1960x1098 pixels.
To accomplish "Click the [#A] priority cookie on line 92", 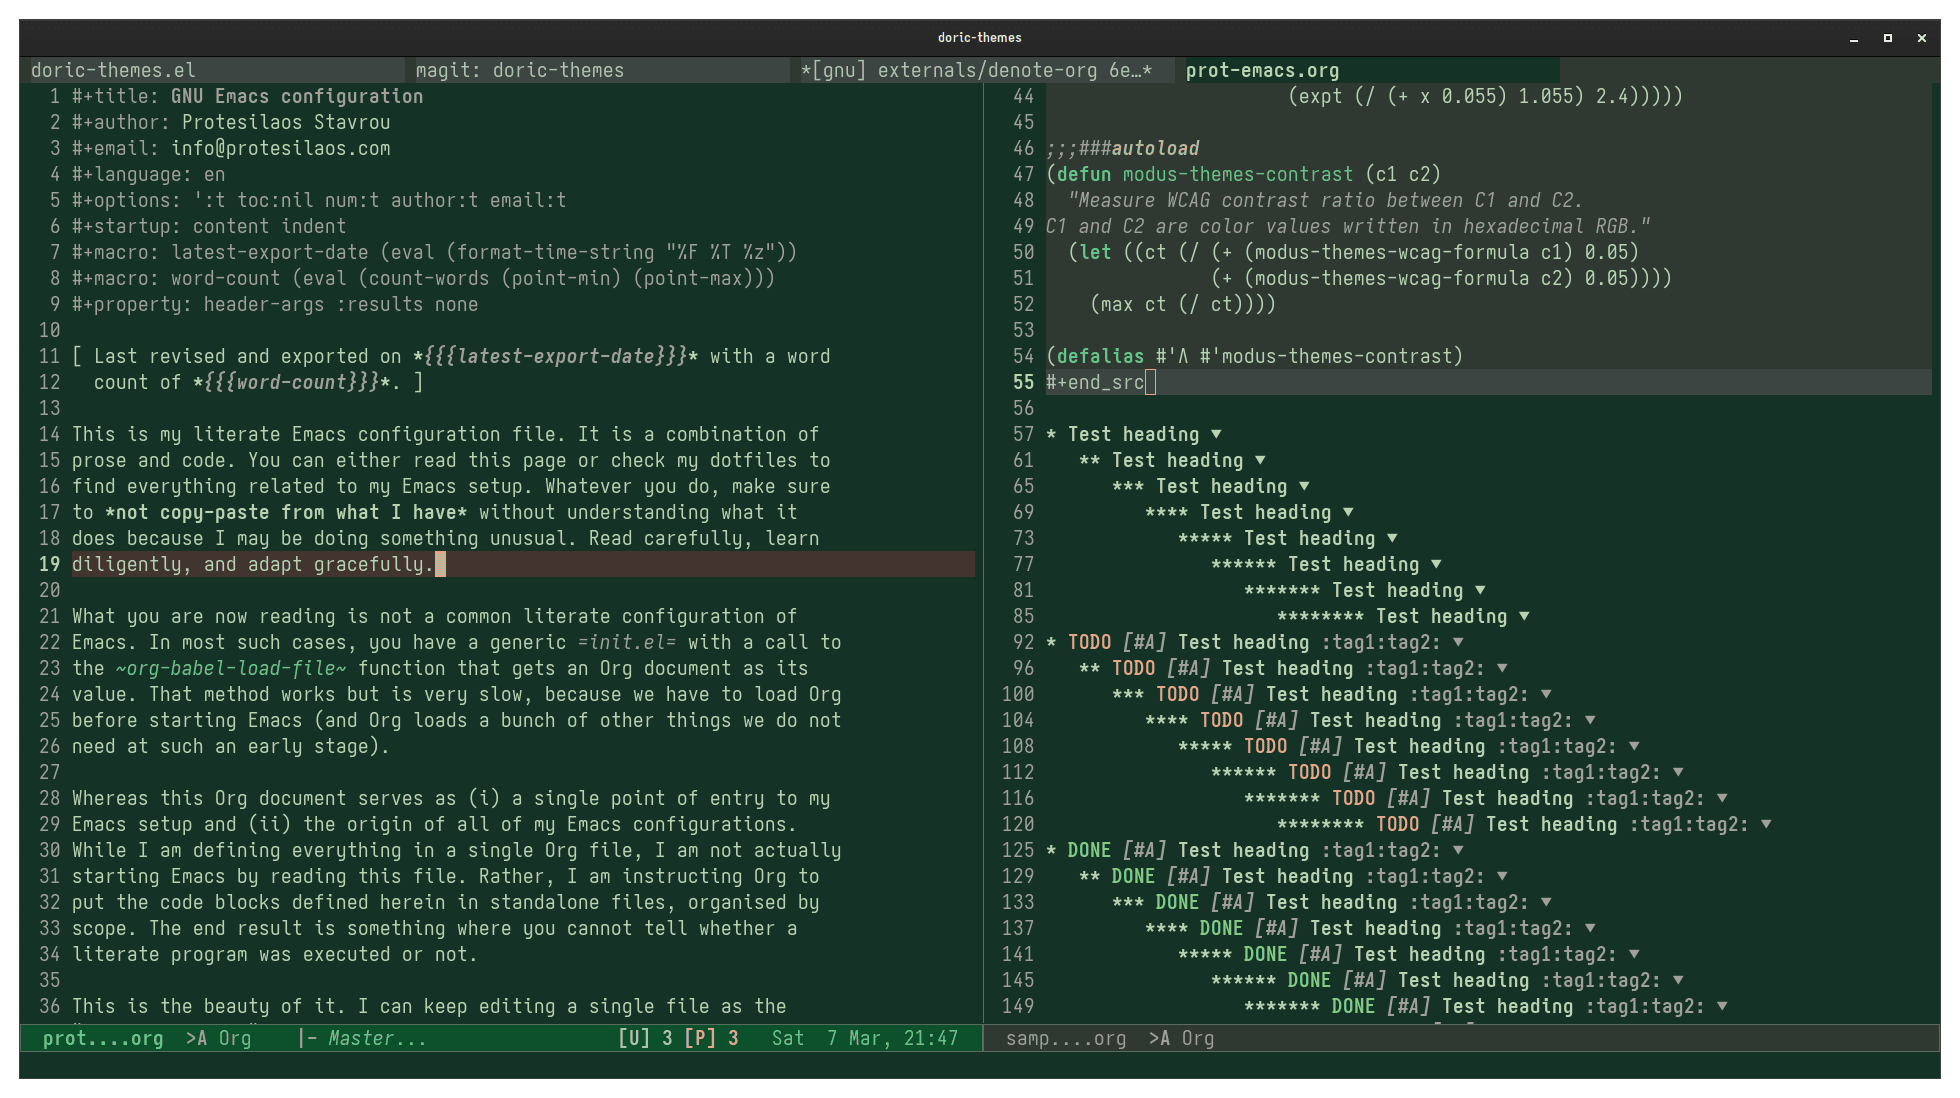I will click(x=1144, y=642).
